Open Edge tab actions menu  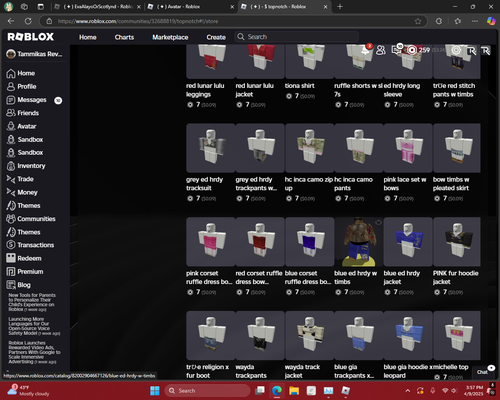pyautogui.click(x=40, y=6)
